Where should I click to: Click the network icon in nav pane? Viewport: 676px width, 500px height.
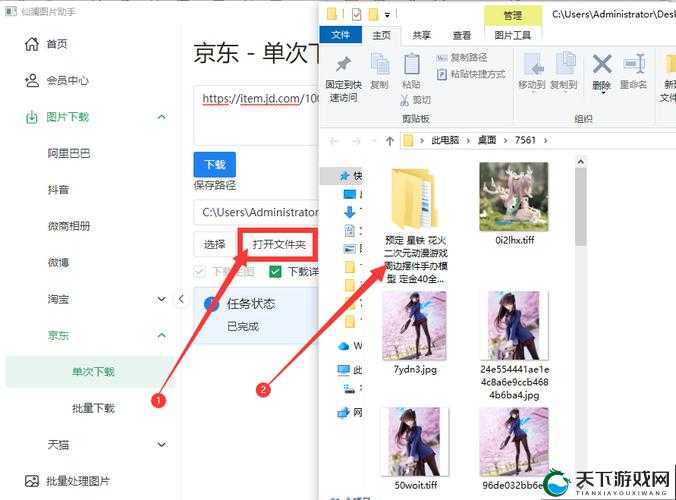(343, 412)
